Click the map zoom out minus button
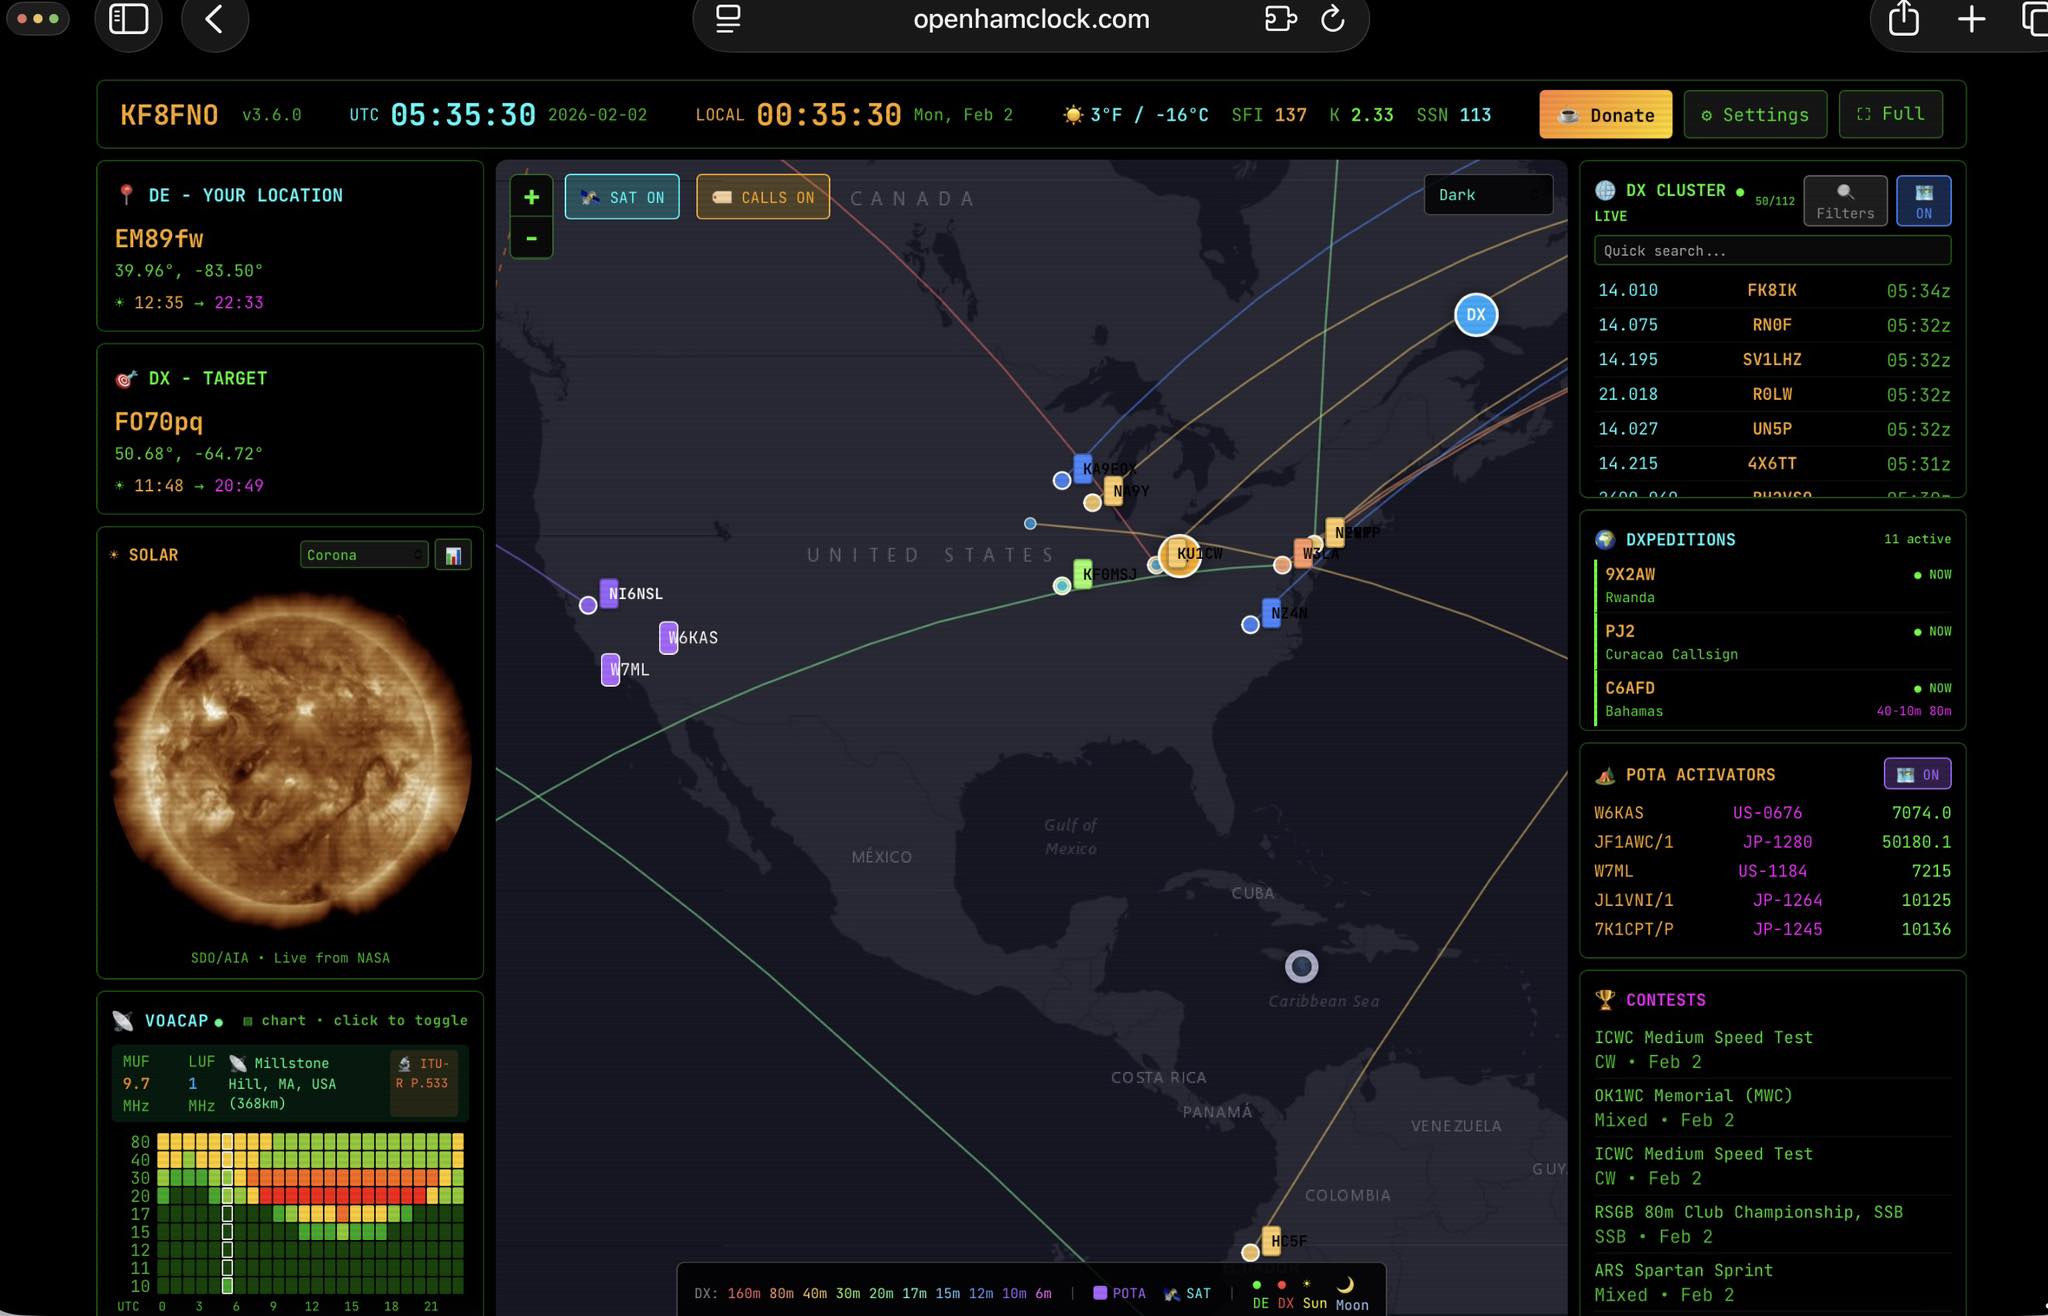 click(531, 239)
